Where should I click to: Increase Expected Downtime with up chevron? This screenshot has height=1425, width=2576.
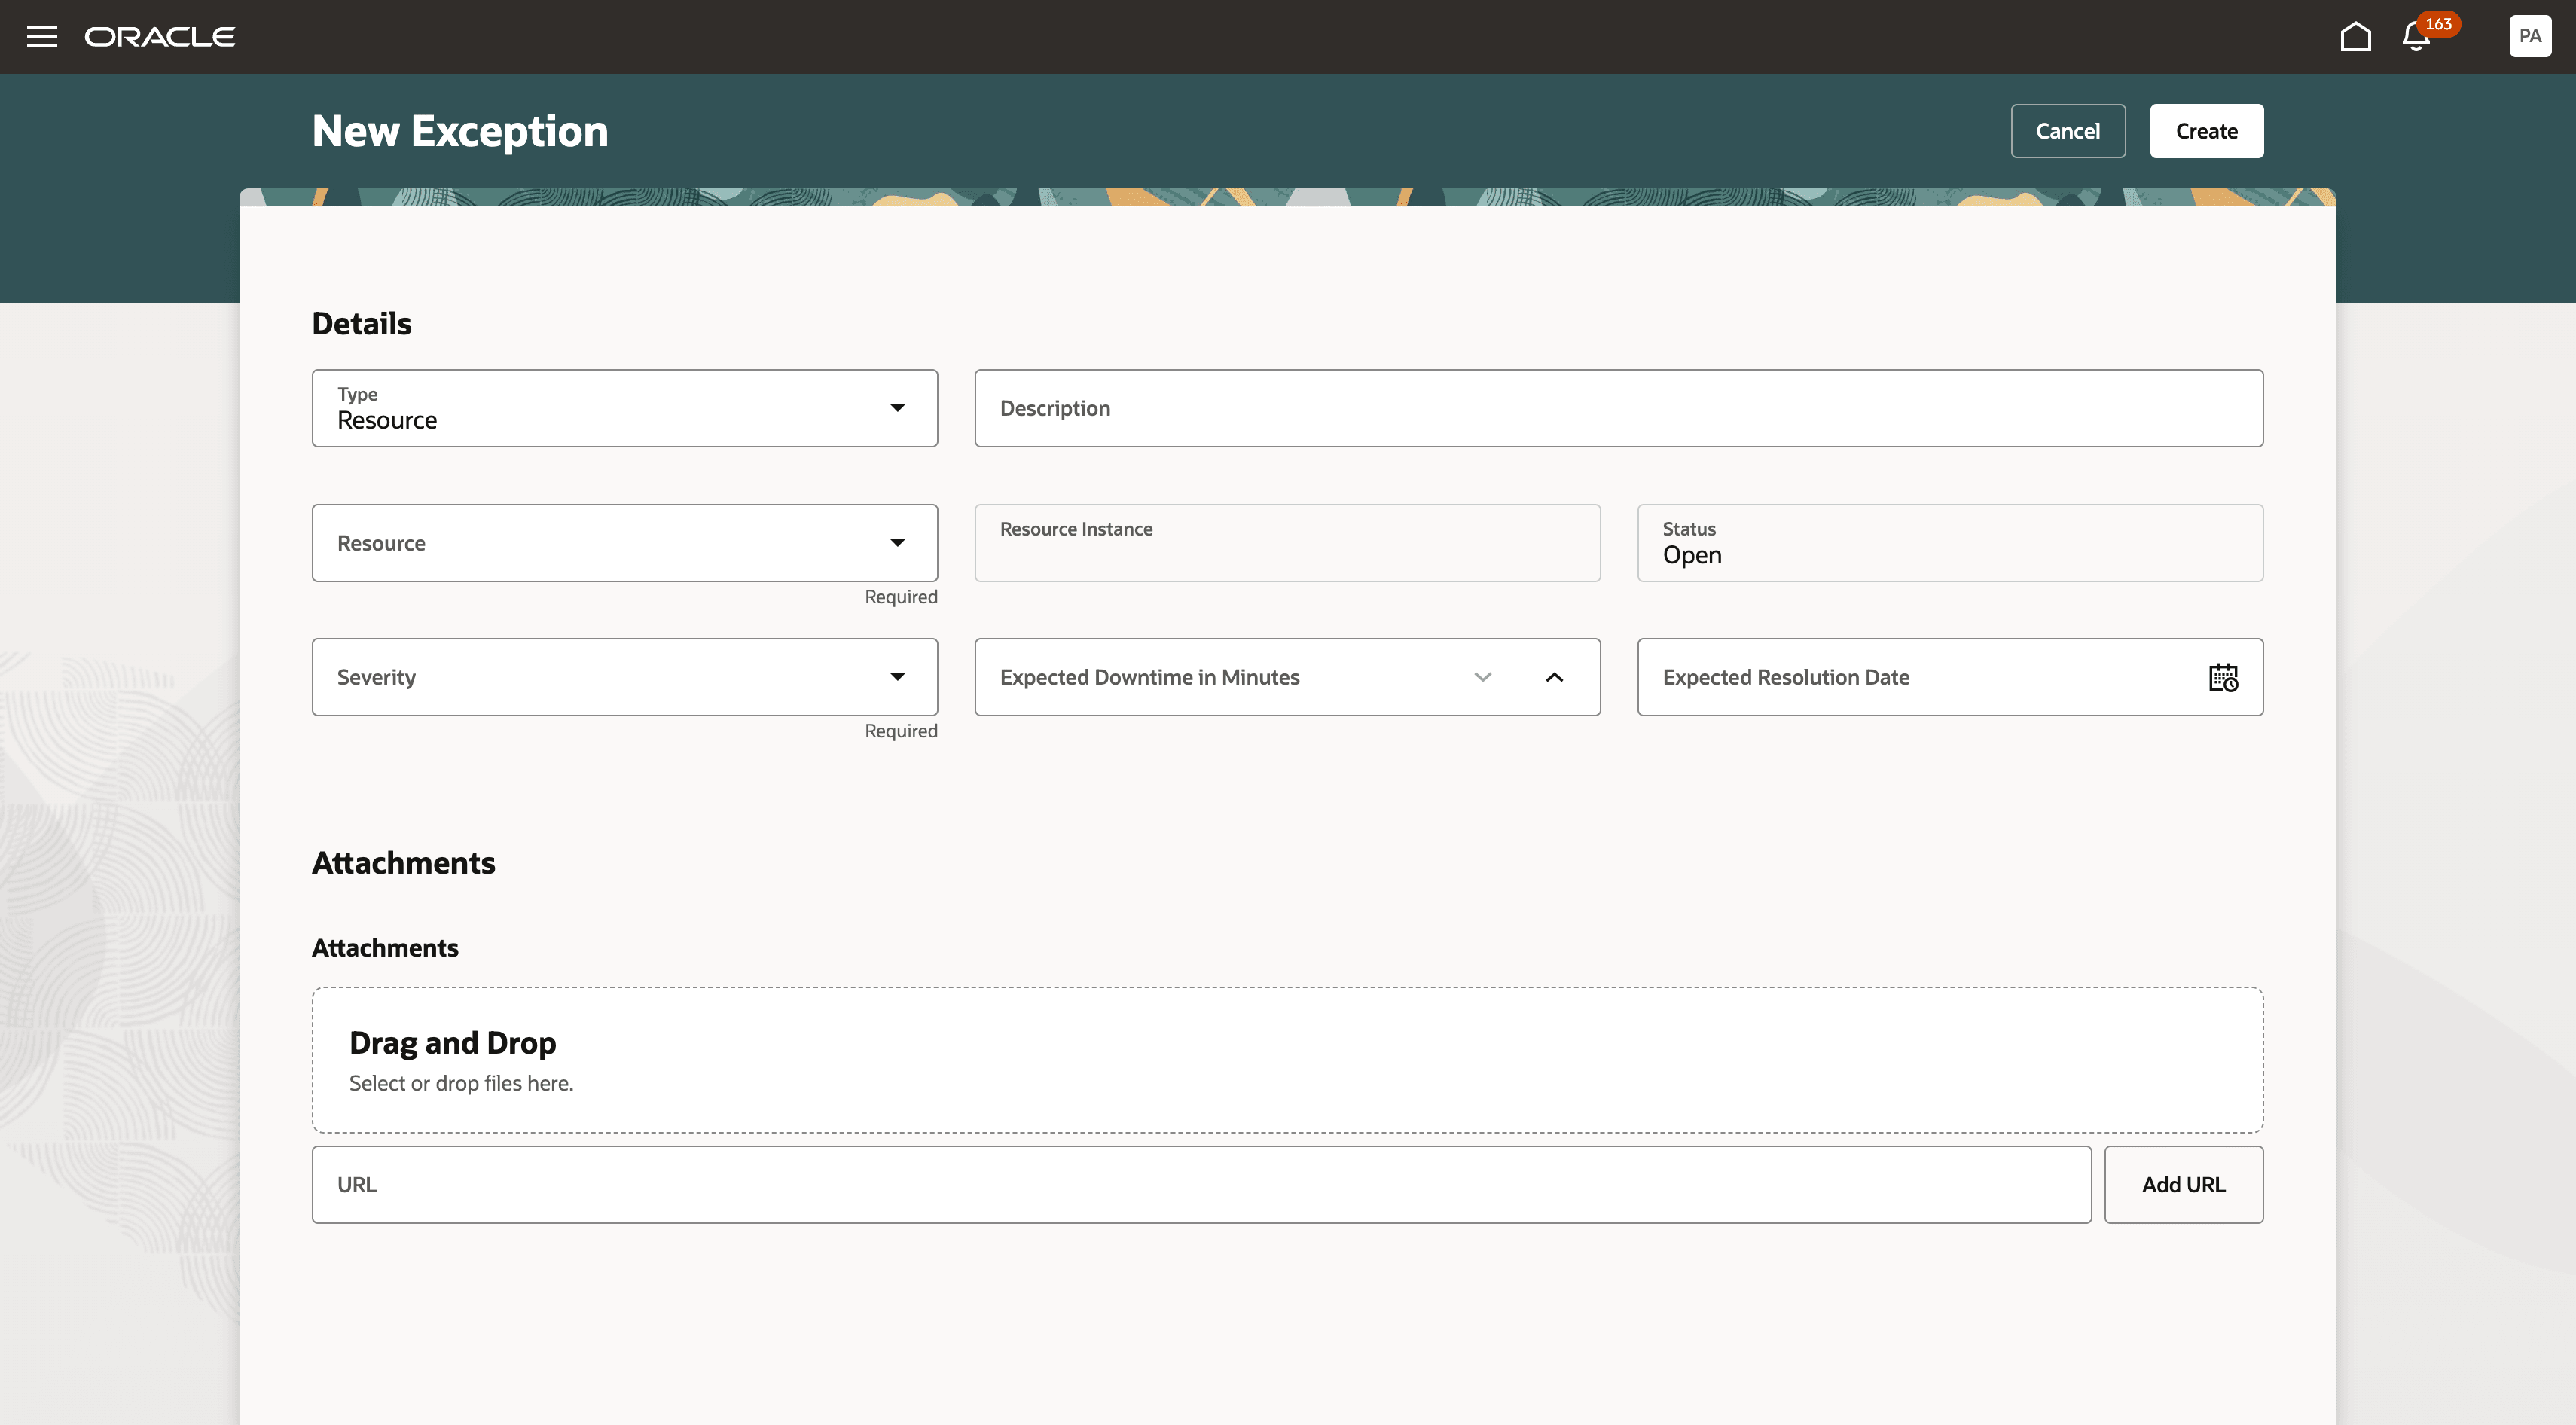(x=1554, y=677)
